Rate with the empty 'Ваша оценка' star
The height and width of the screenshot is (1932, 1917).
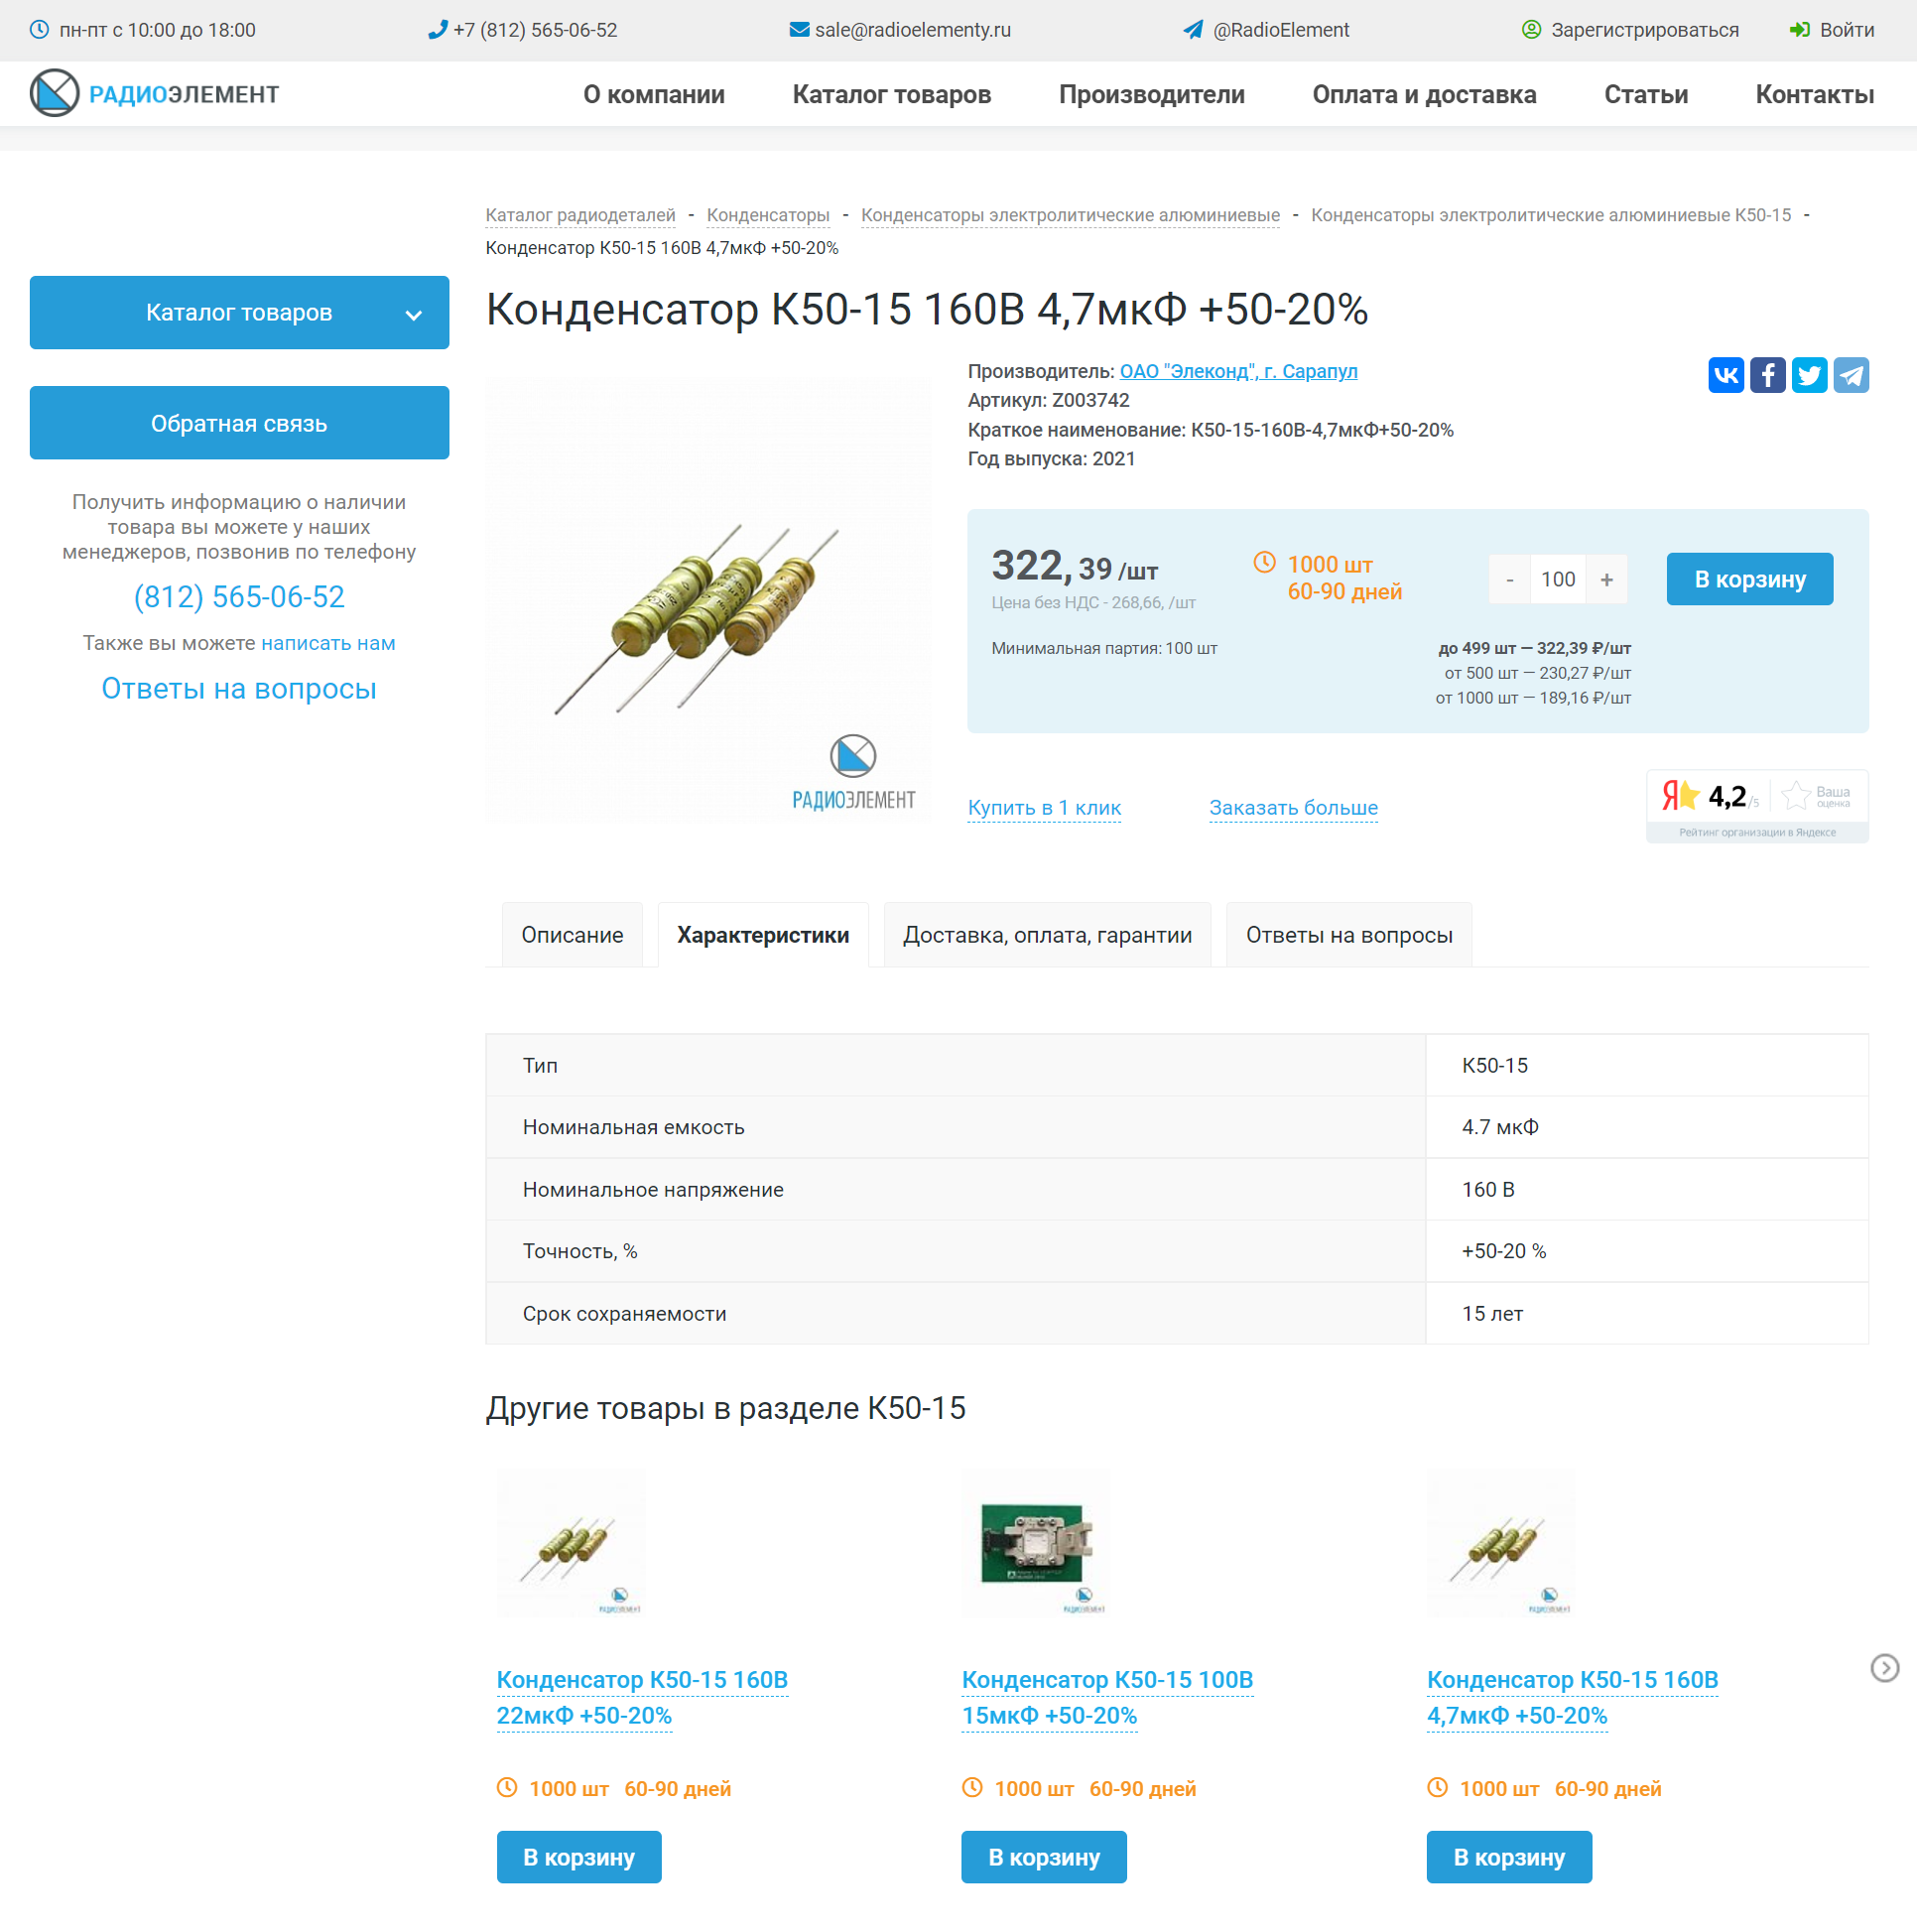click(1796, 796)
